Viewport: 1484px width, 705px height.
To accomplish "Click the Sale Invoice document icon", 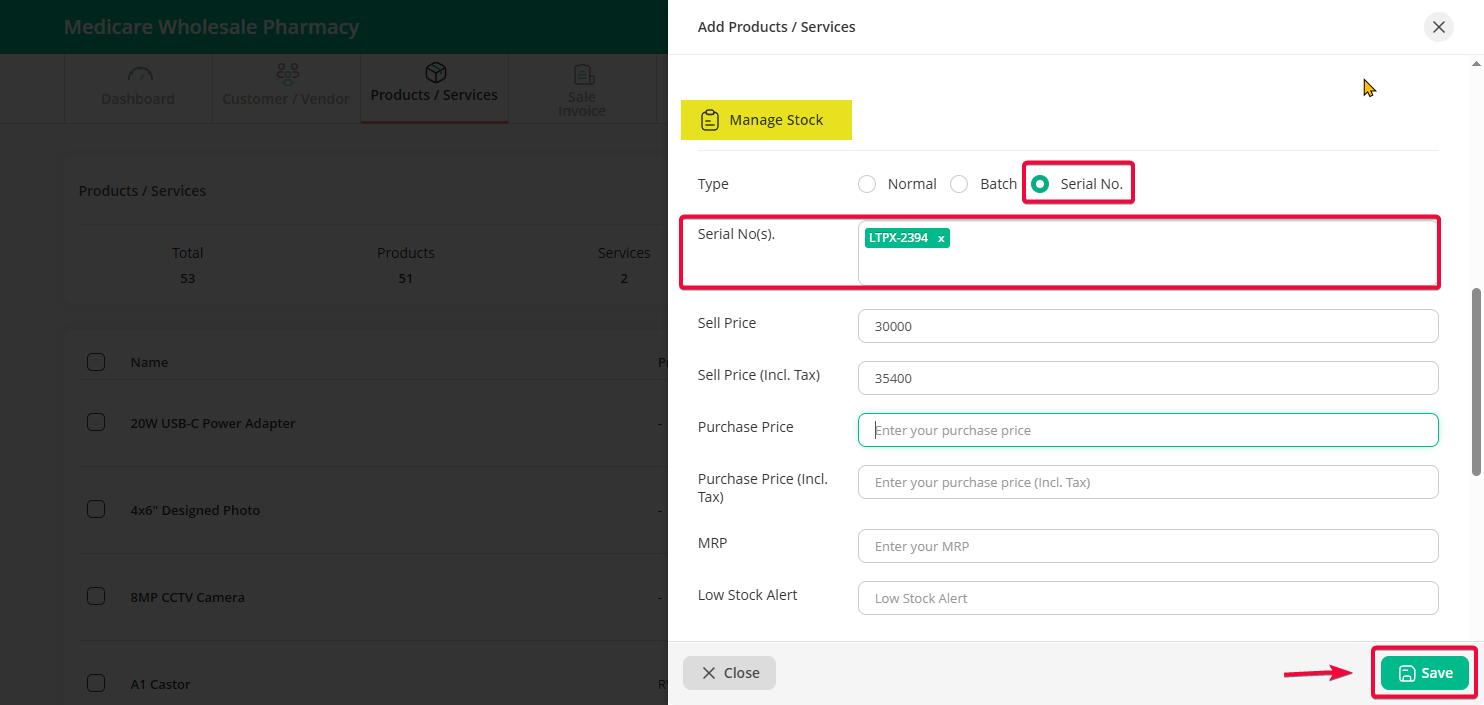I will [583, 75].
